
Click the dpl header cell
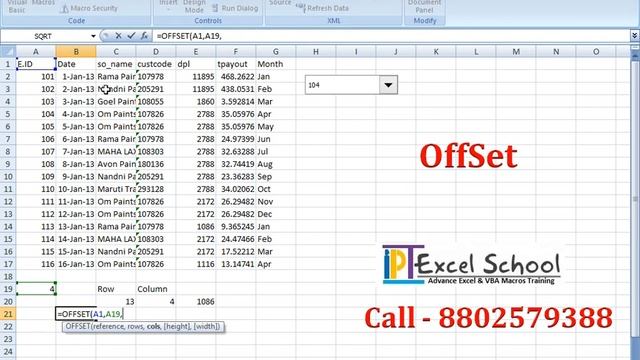(196, 64)
